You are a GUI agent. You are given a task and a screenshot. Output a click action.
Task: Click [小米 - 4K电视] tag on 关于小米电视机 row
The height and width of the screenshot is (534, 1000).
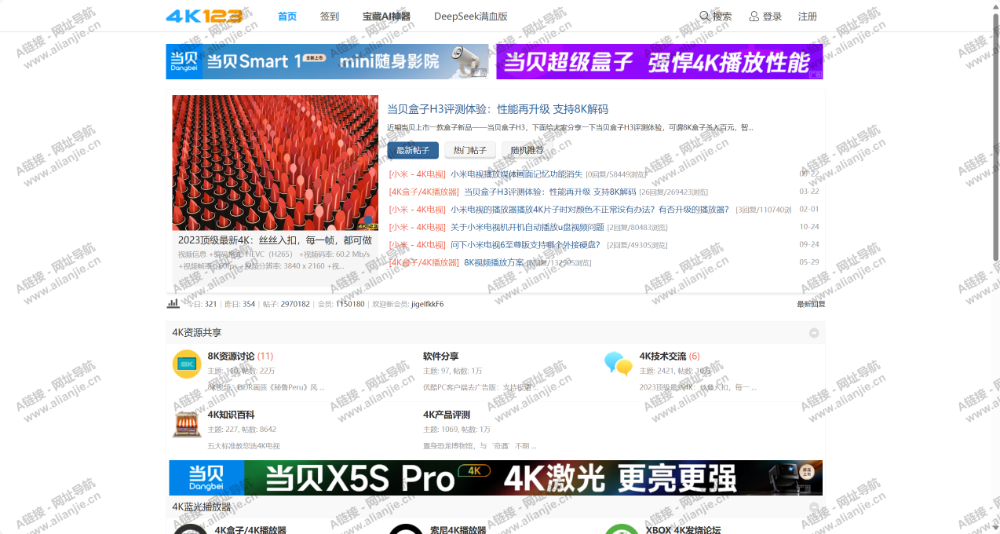click(417, 227)
